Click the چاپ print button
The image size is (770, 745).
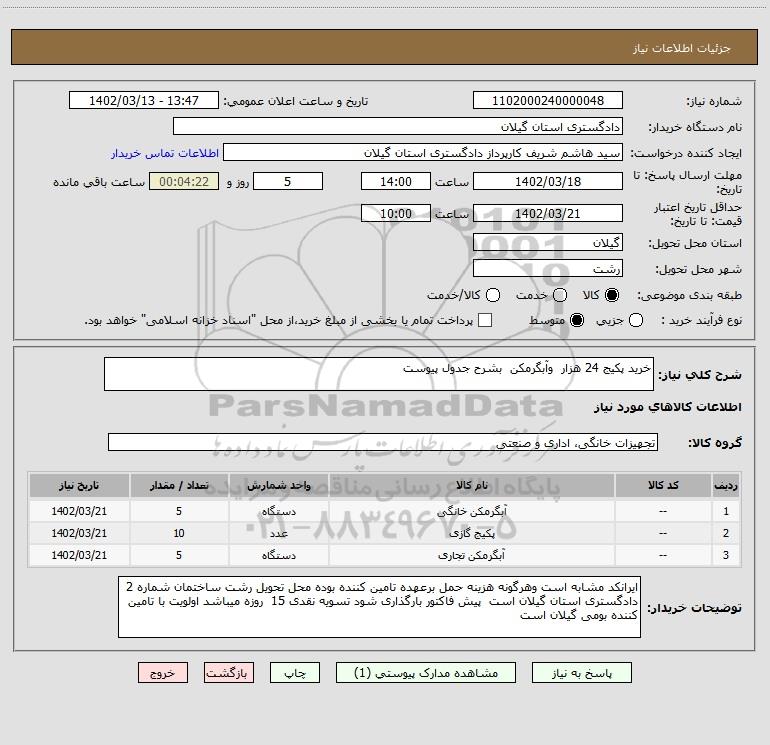(295, 673)
